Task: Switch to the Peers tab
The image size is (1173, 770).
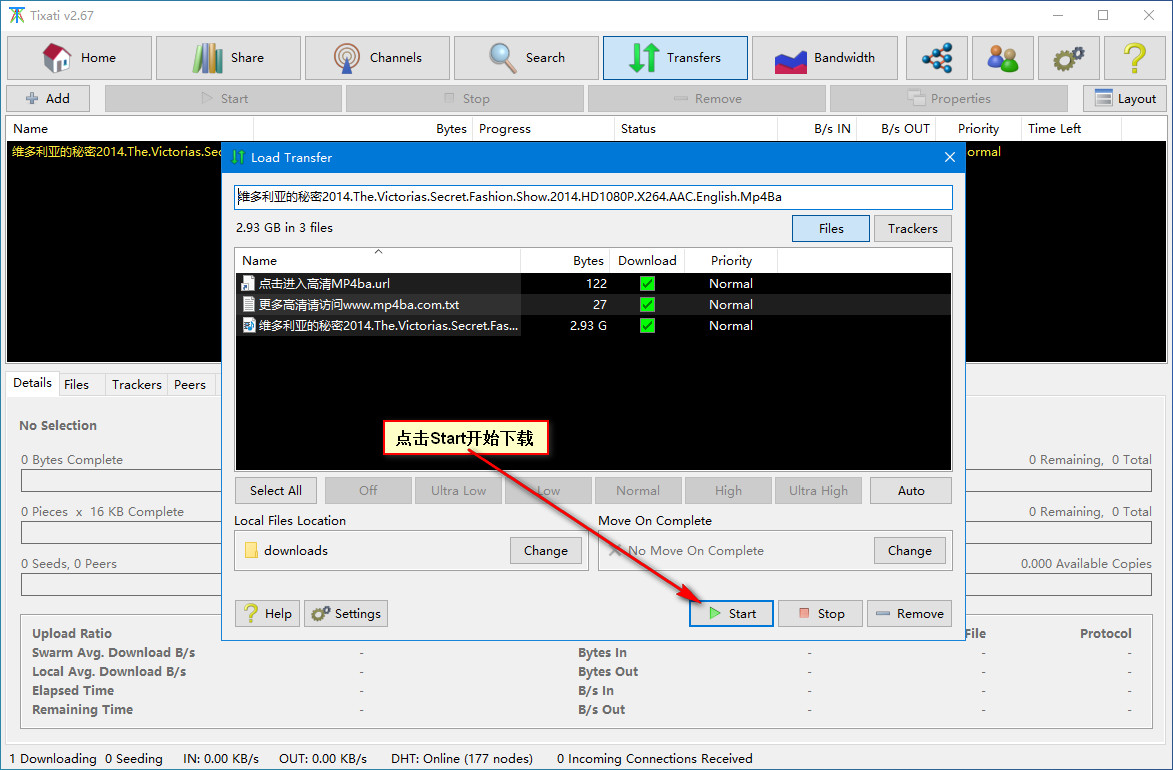Action: pyautogui.click(x=190, y=385)
